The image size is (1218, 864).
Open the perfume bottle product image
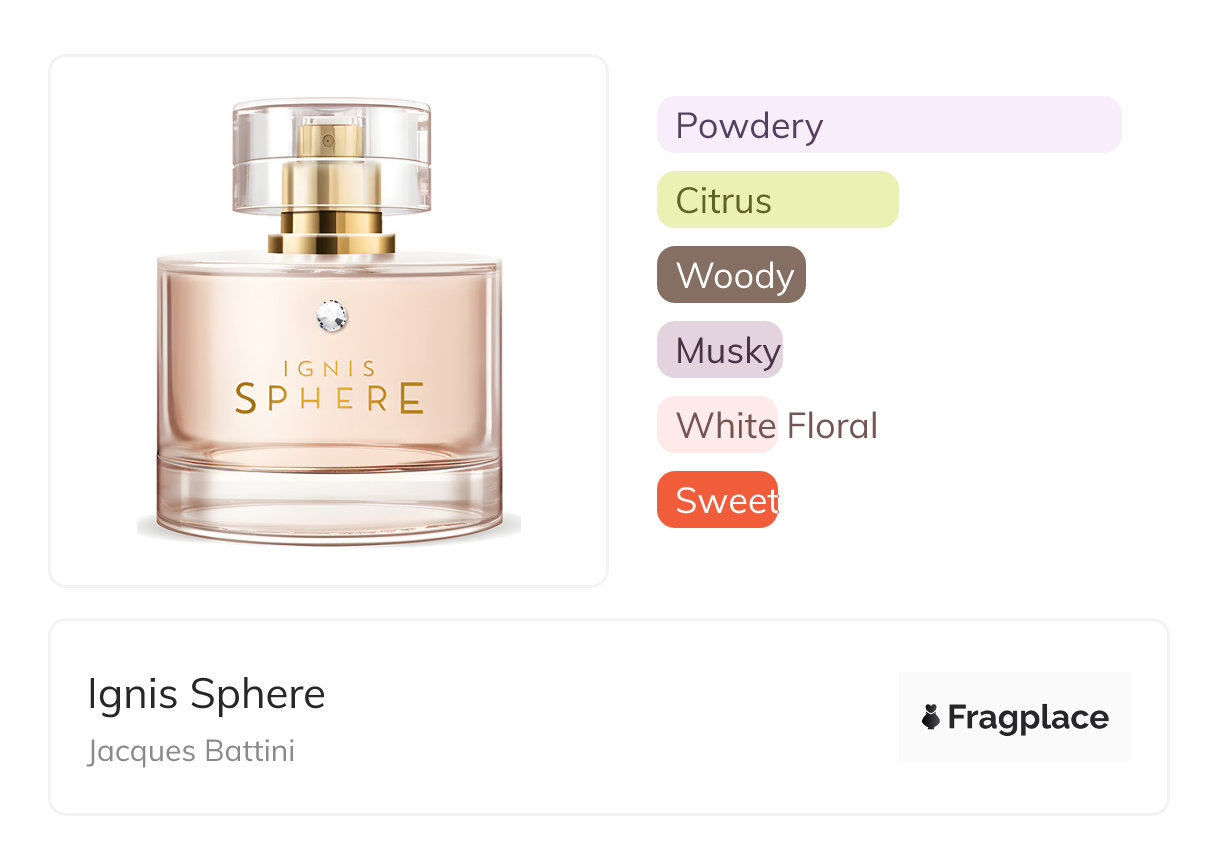[329, 321]
